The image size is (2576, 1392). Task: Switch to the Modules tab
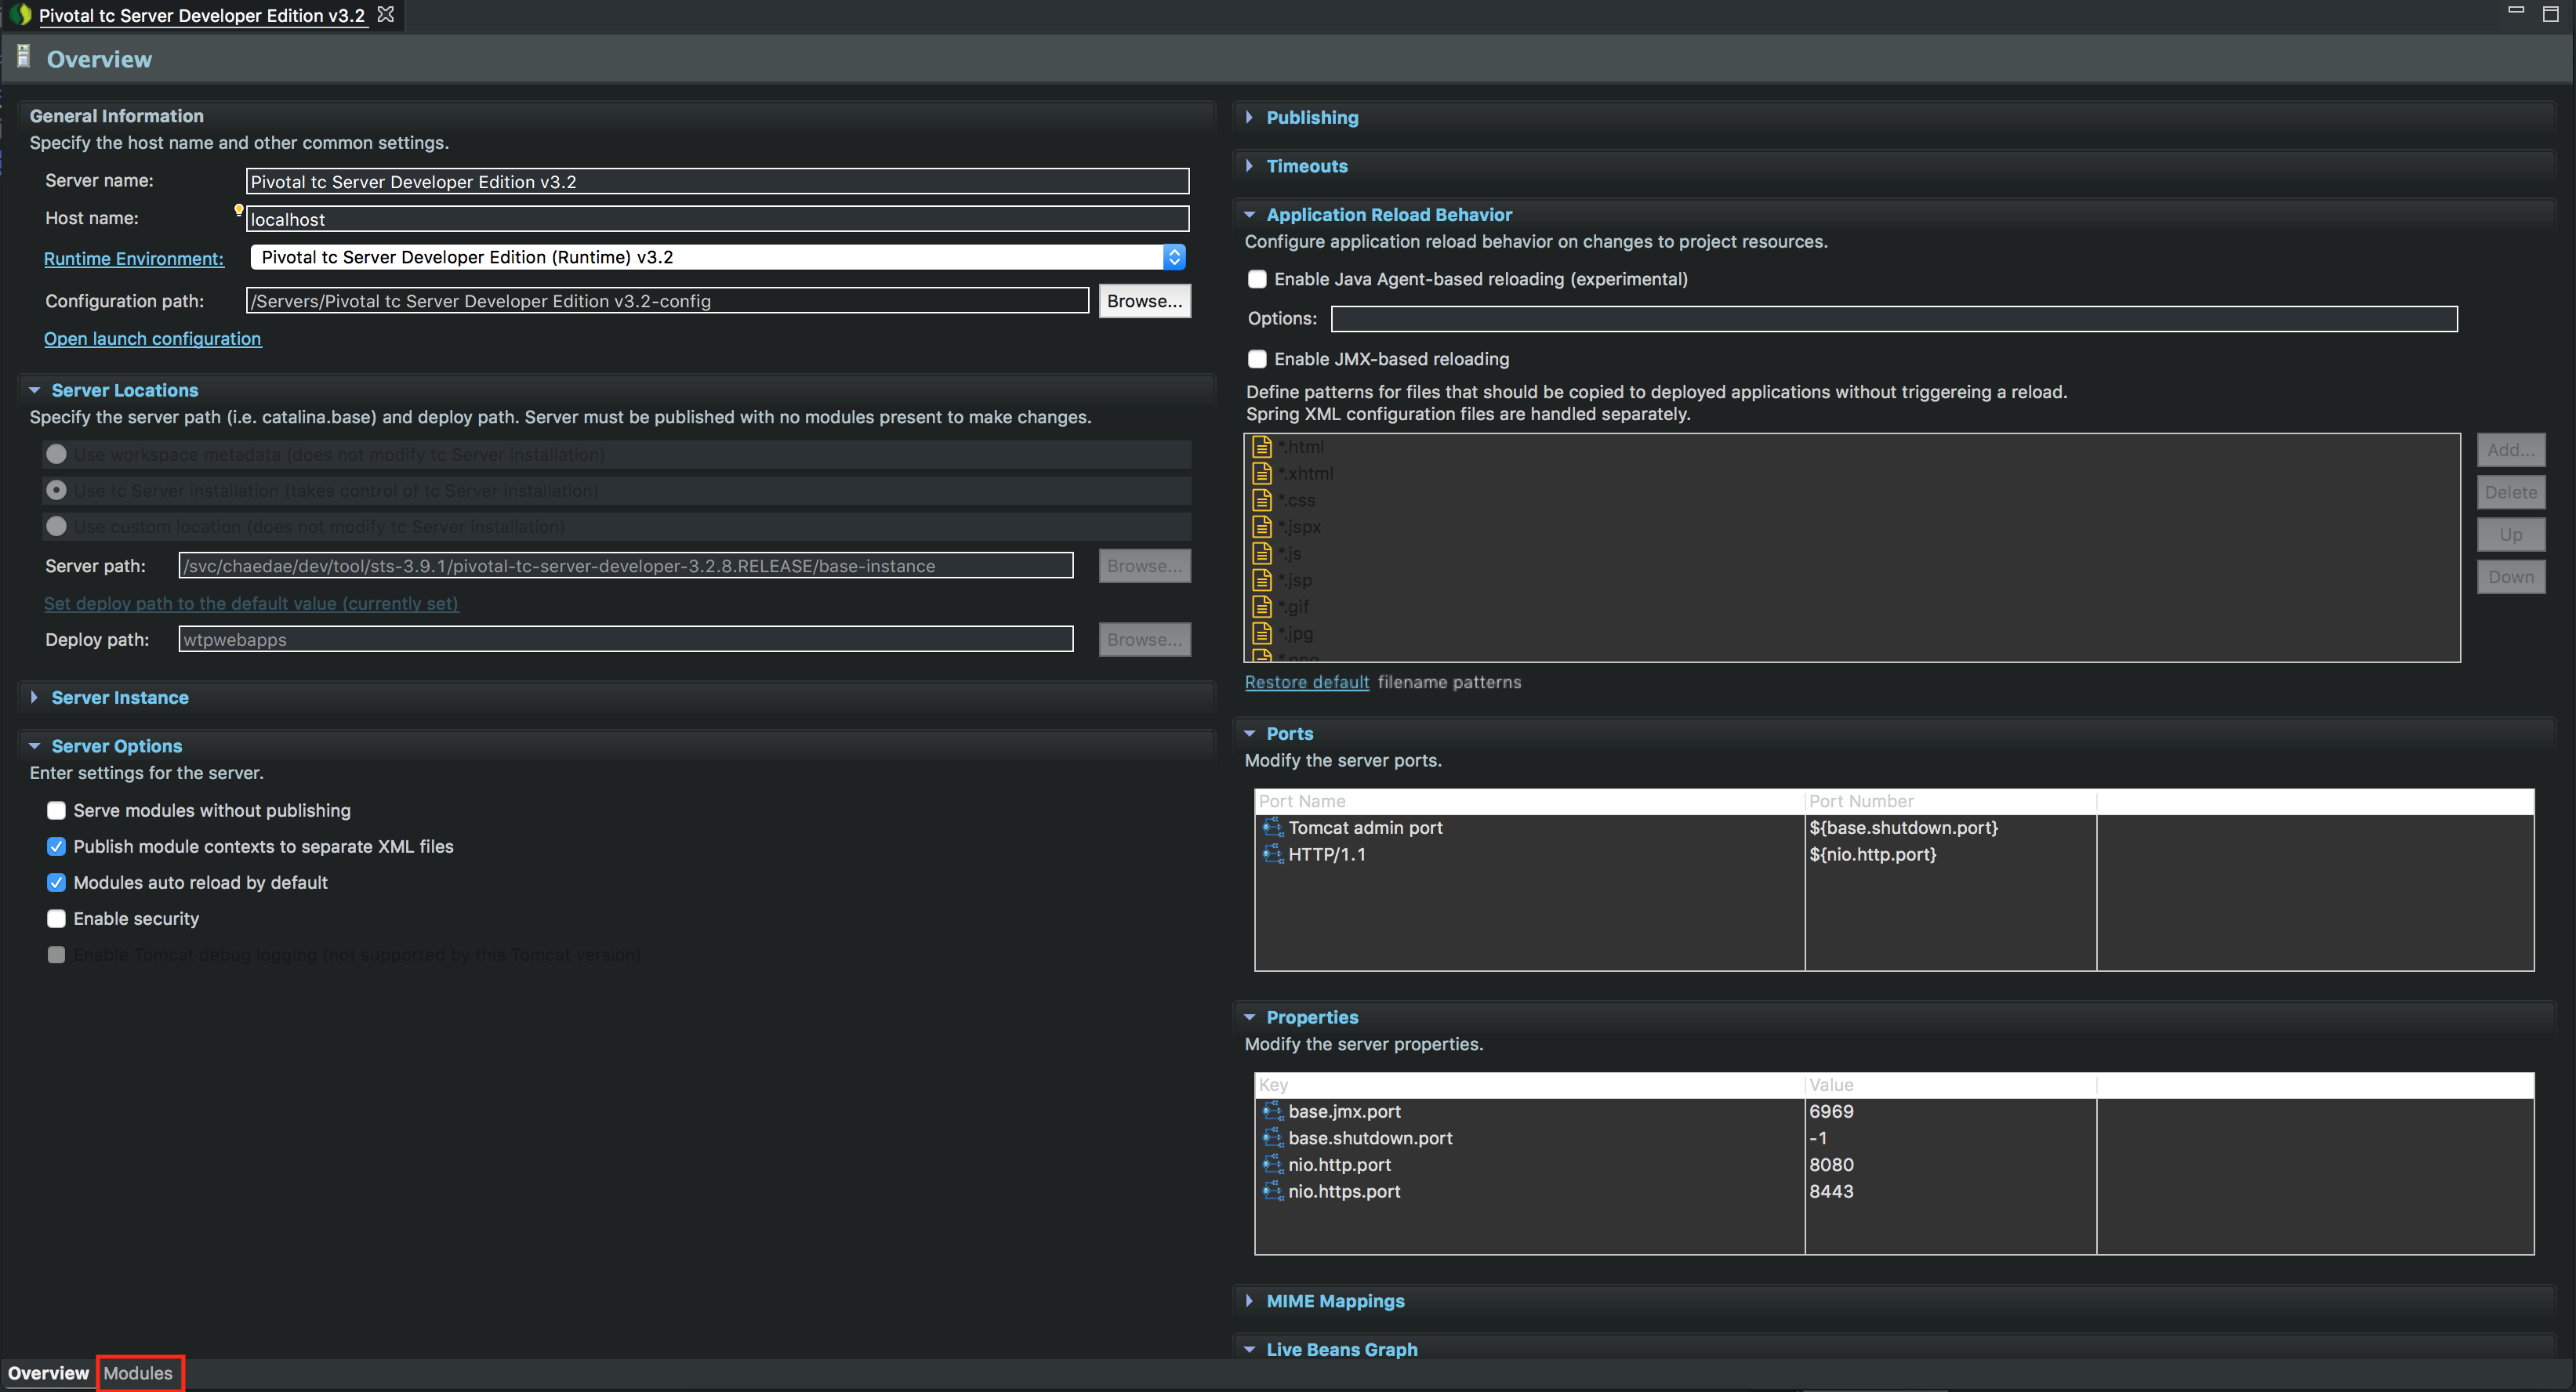click(138, 1373)
